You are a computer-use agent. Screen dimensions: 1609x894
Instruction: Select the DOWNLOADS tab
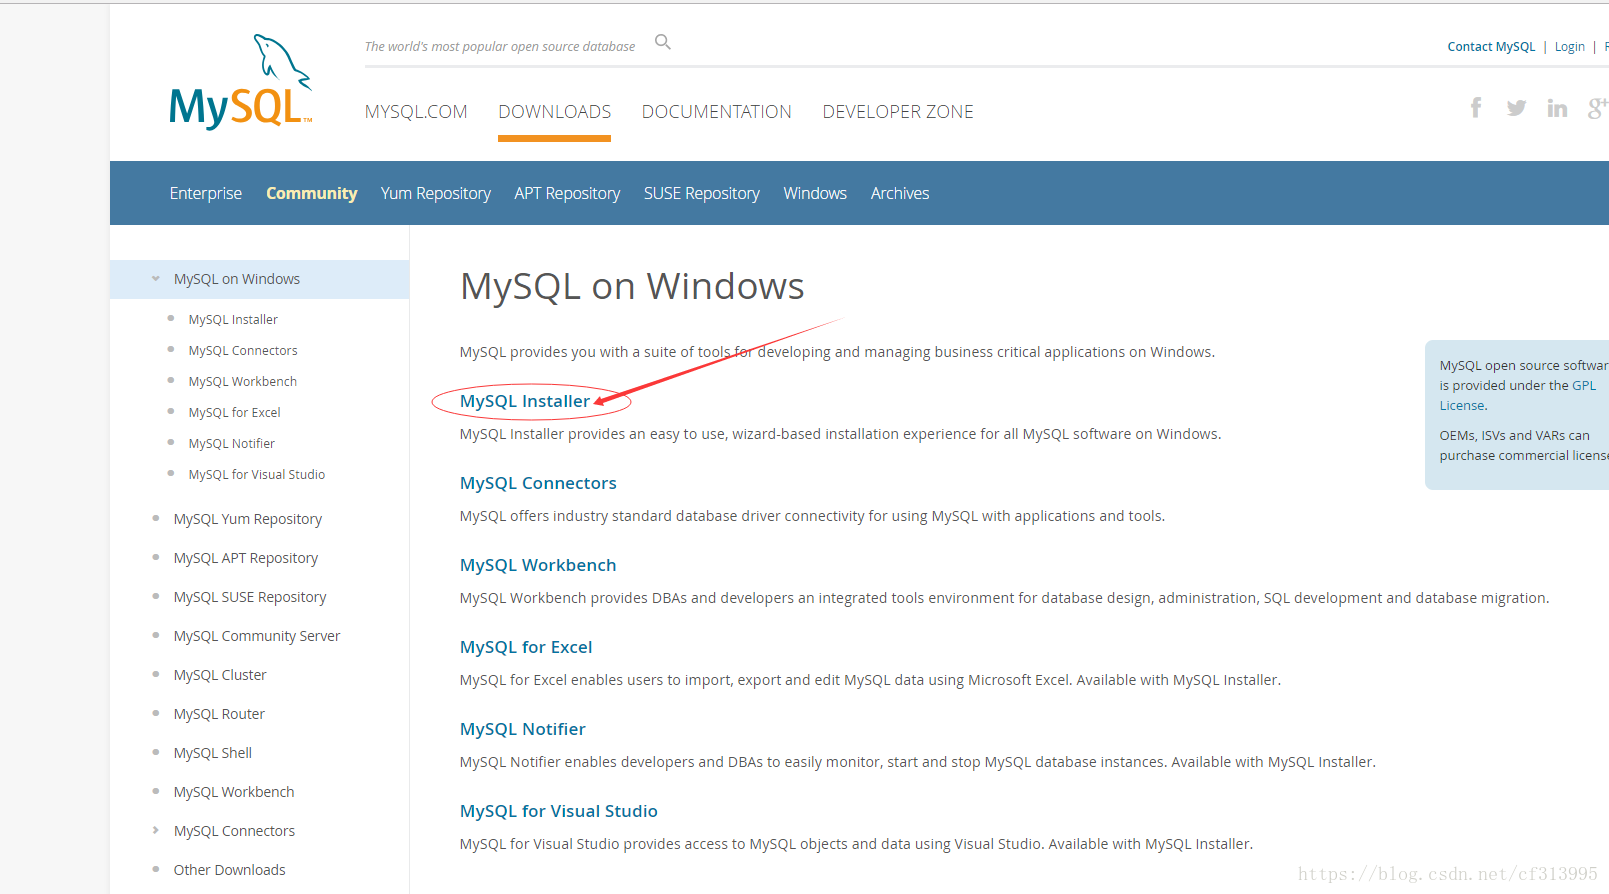[555, 112]
